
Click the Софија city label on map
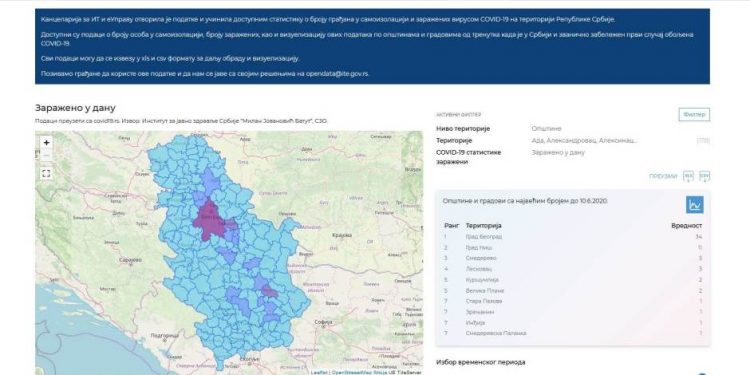click(323, 322)
